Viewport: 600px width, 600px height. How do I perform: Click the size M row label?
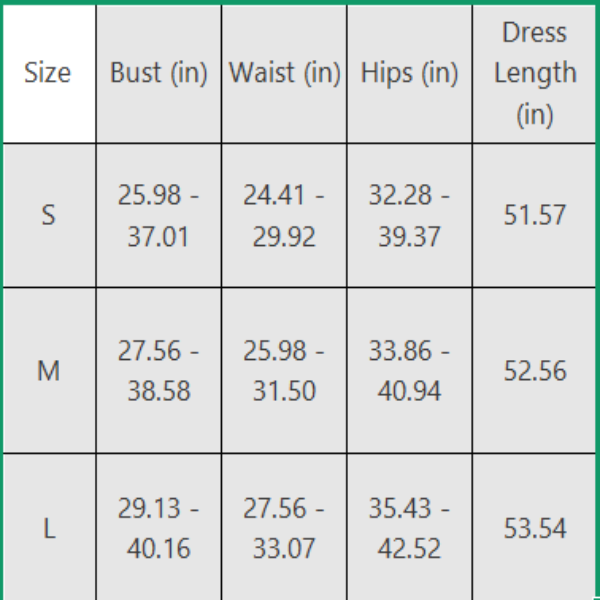(48, 371)
